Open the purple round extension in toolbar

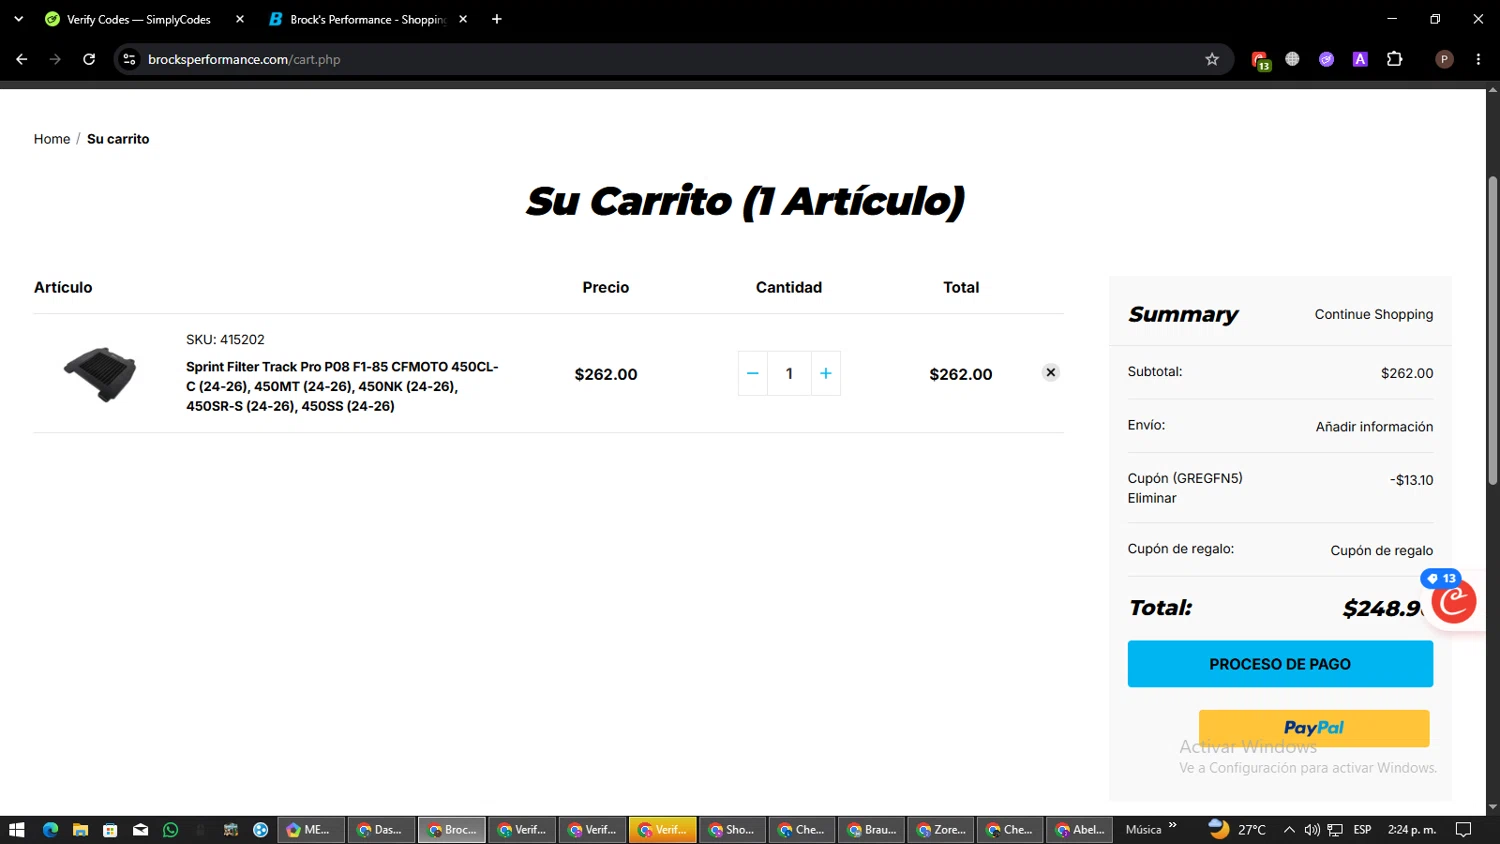pos(1326,59)
